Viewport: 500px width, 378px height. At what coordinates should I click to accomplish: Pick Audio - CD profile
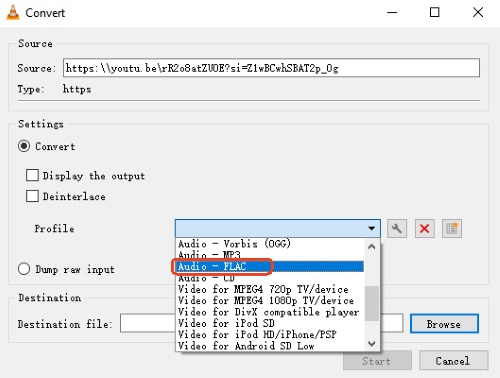click(x=270, y=278)
